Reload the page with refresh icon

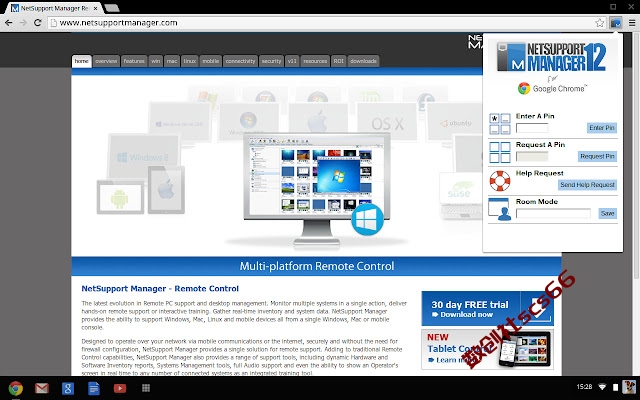[x=38, y=23]
